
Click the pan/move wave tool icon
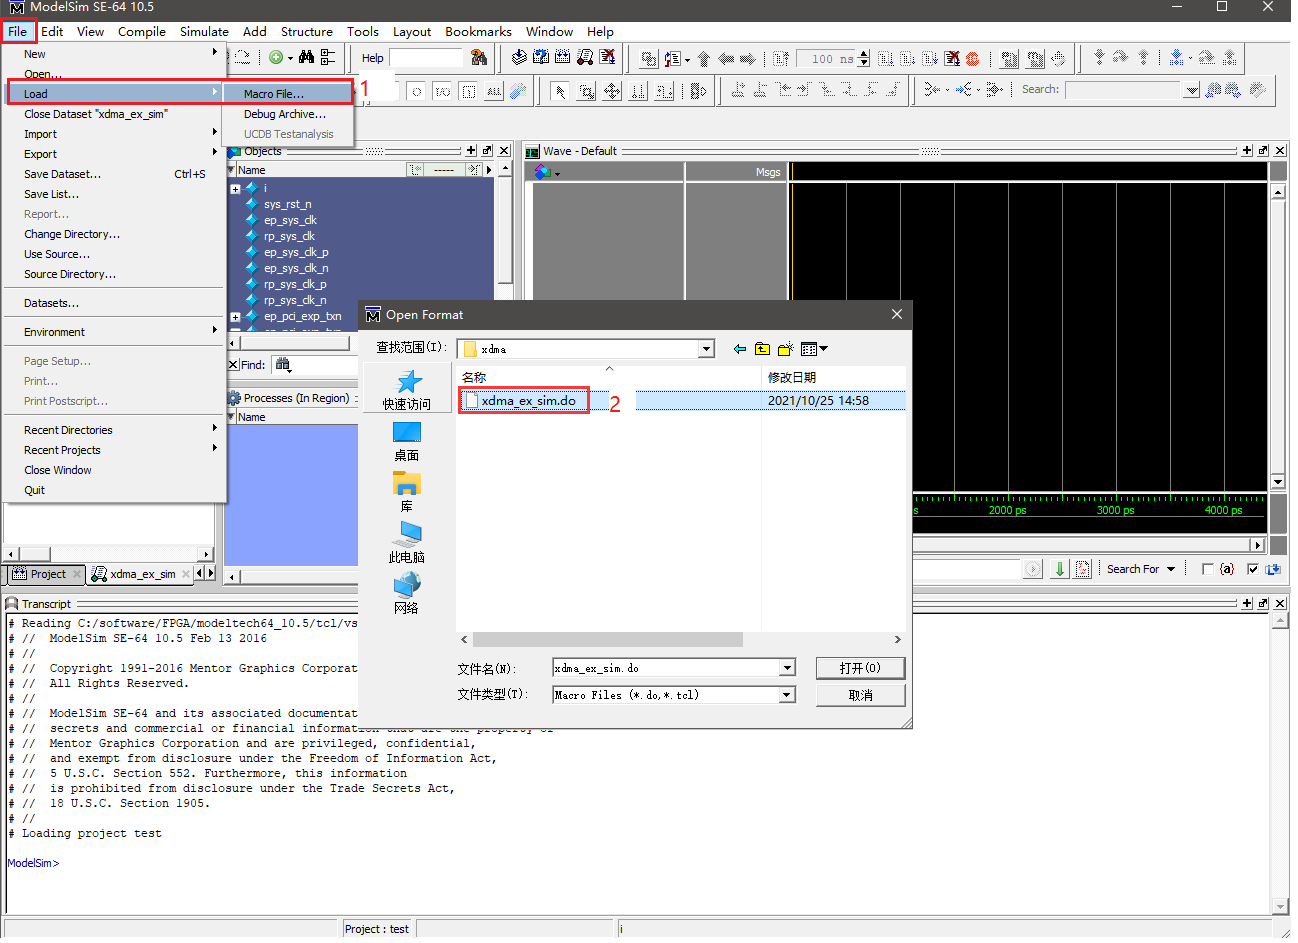coord(612,91)
